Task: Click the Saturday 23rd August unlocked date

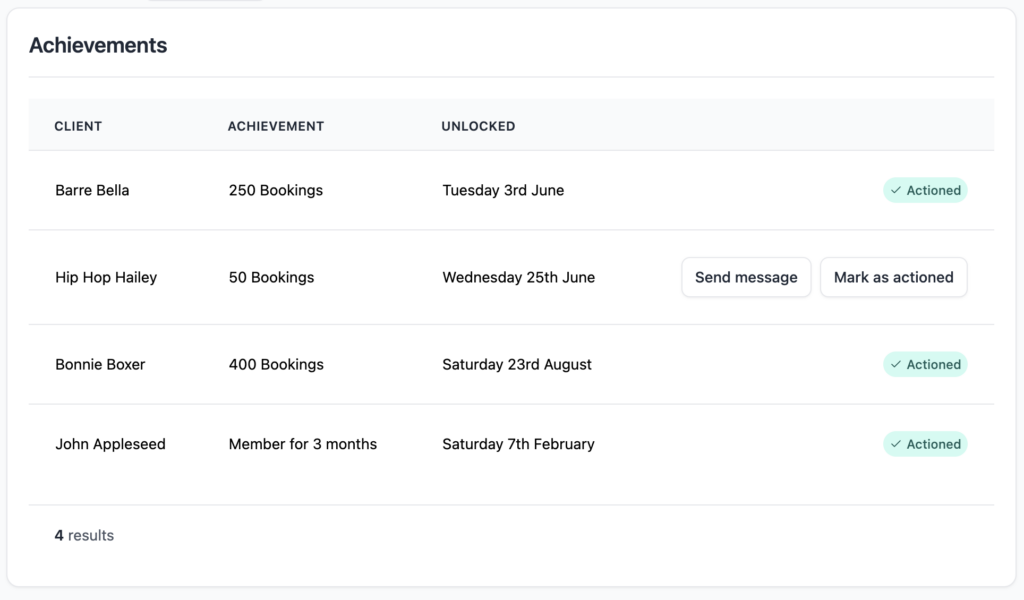Action: pyautogui.click(x=517, y=365)
